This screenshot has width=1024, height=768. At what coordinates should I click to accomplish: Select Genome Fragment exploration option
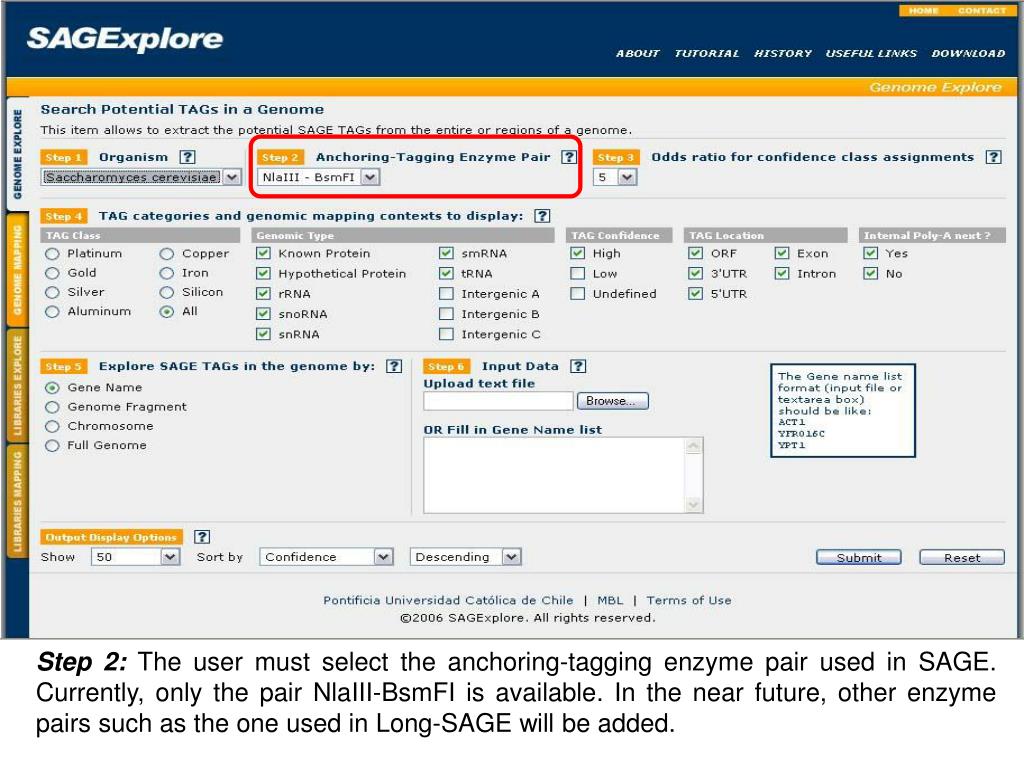[x=52, y=407]
